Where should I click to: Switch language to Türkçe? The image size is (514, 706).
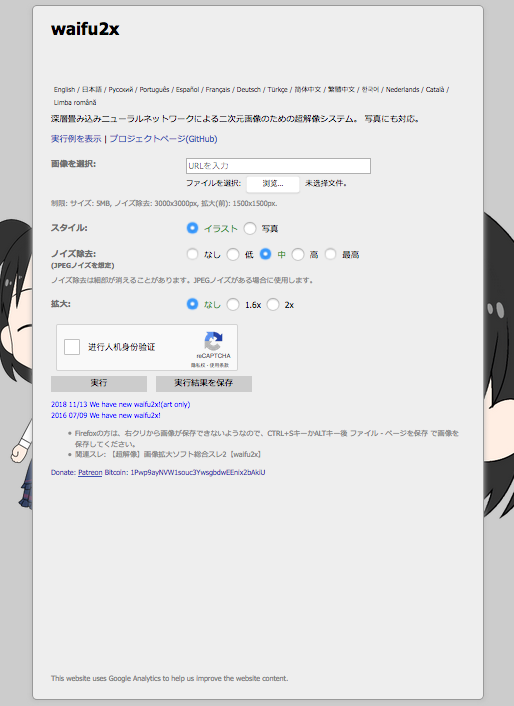point(277,90)
